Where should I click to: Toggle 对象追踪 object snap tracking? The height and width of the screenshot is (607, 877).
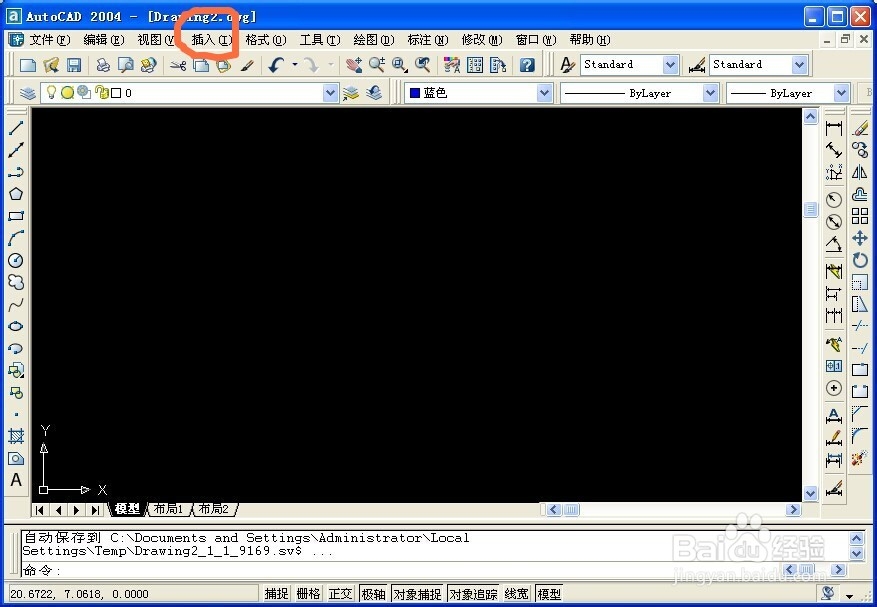click(x=473, y=594)
